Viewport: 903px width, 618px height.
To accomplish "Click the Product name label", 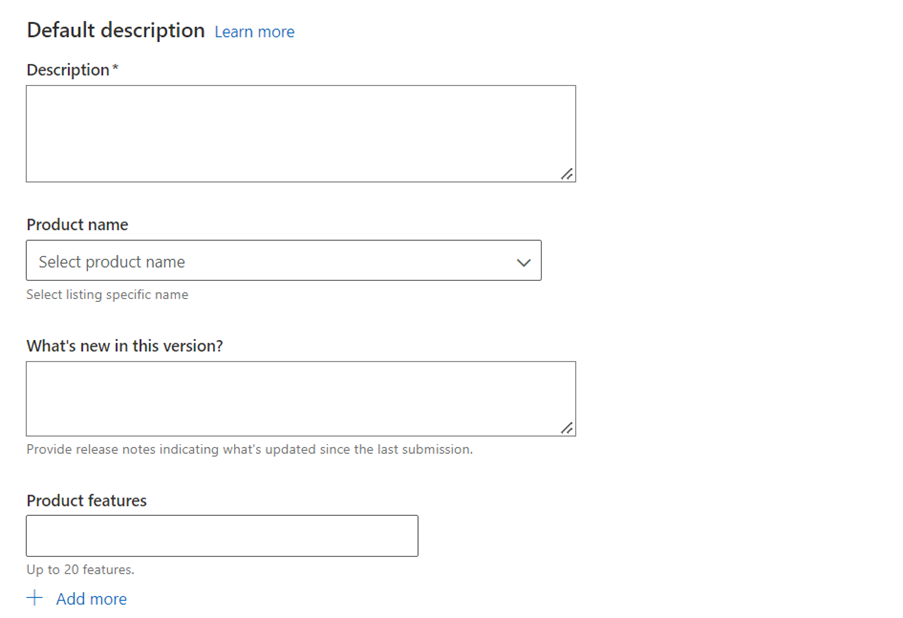I will 77,225.
